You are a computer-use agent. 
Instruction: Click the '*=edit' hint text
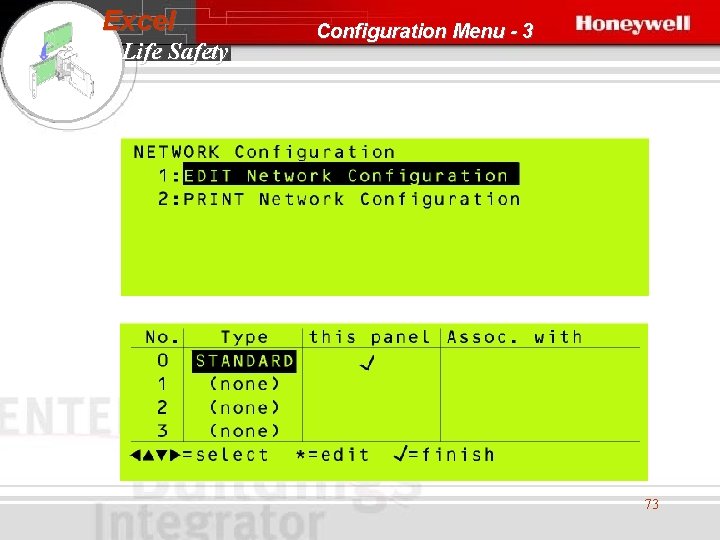pos(332,455)
